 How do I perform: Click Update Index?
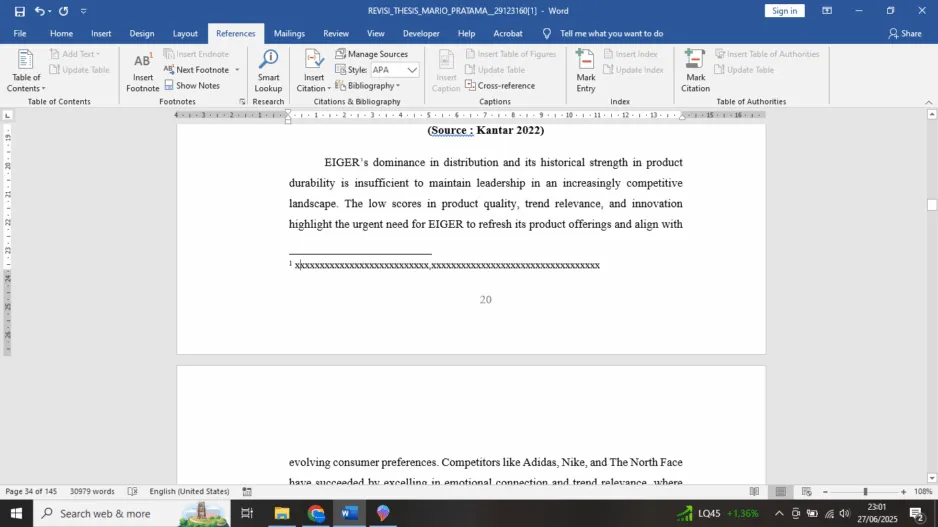pyautogui.click(x=634, y=69)
